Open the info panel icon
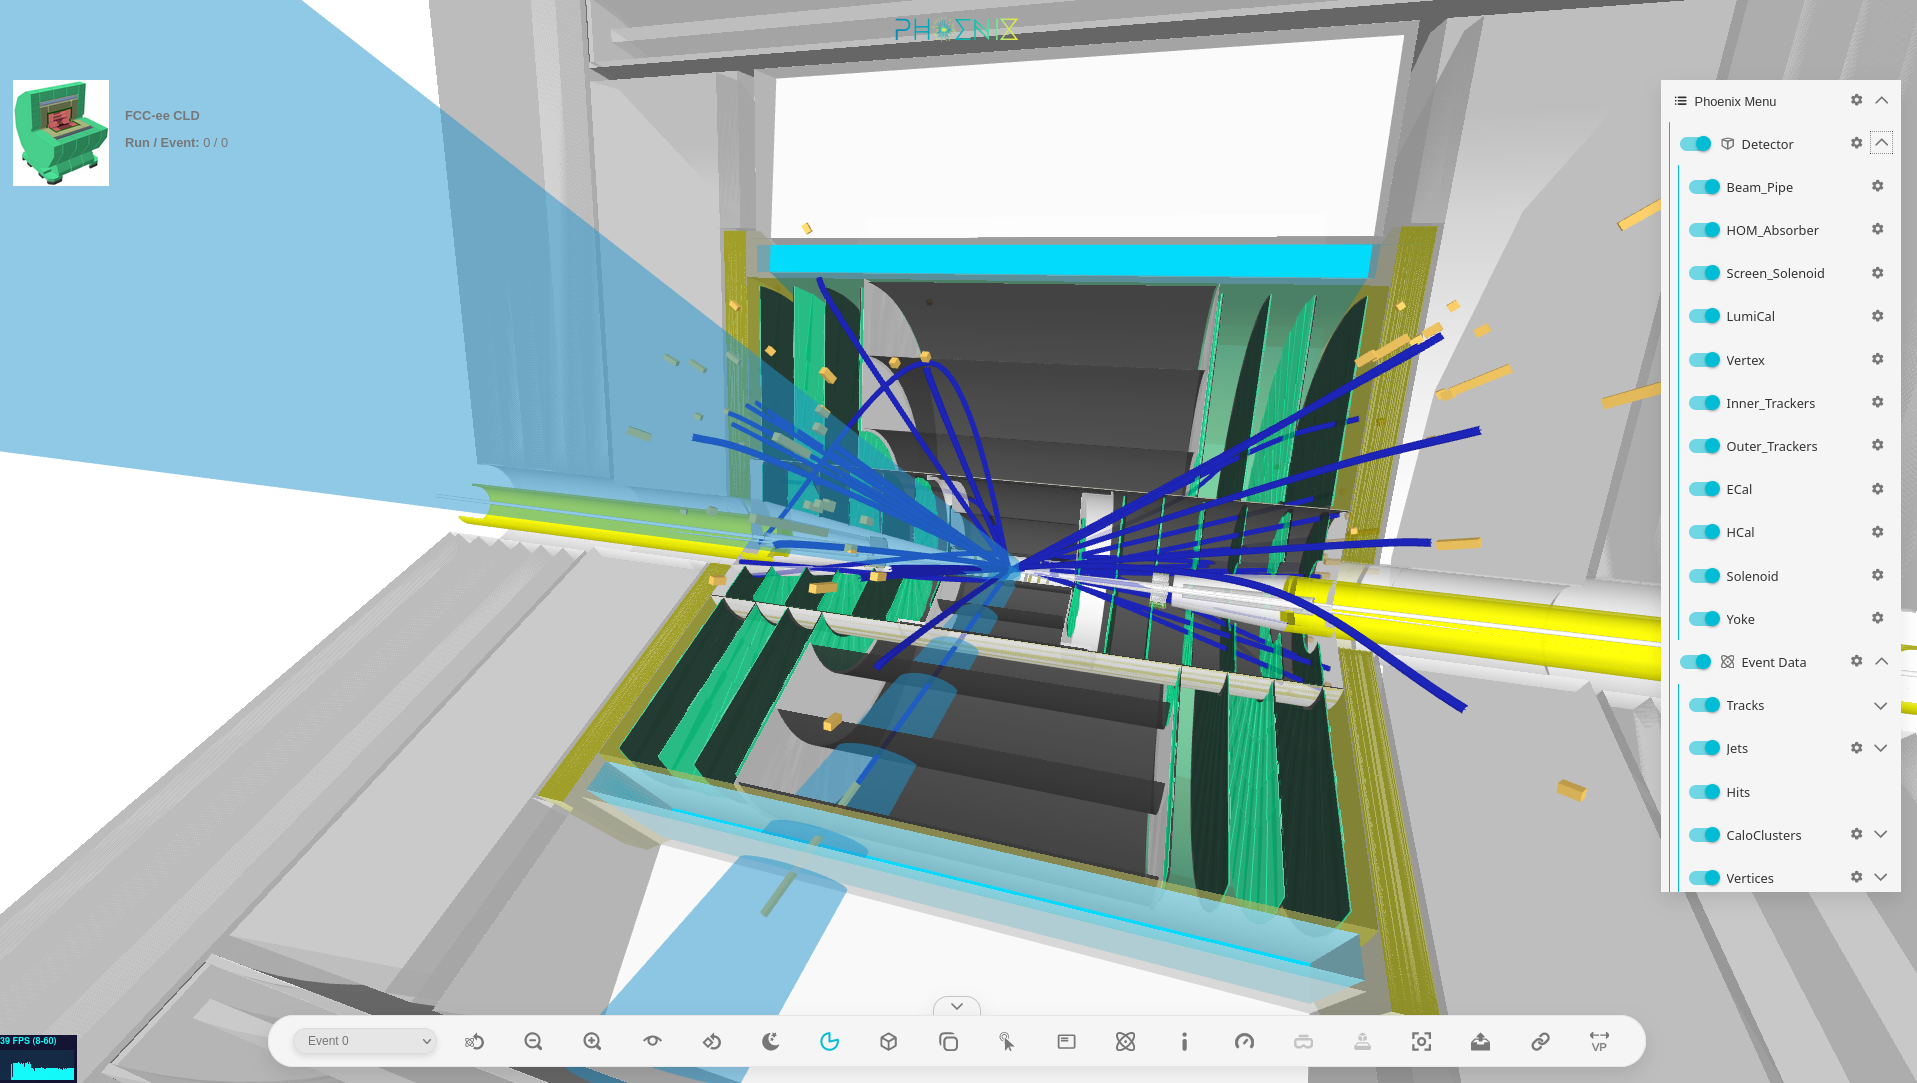This screenshot has height=1083, width=1917. (1184, 1041)
